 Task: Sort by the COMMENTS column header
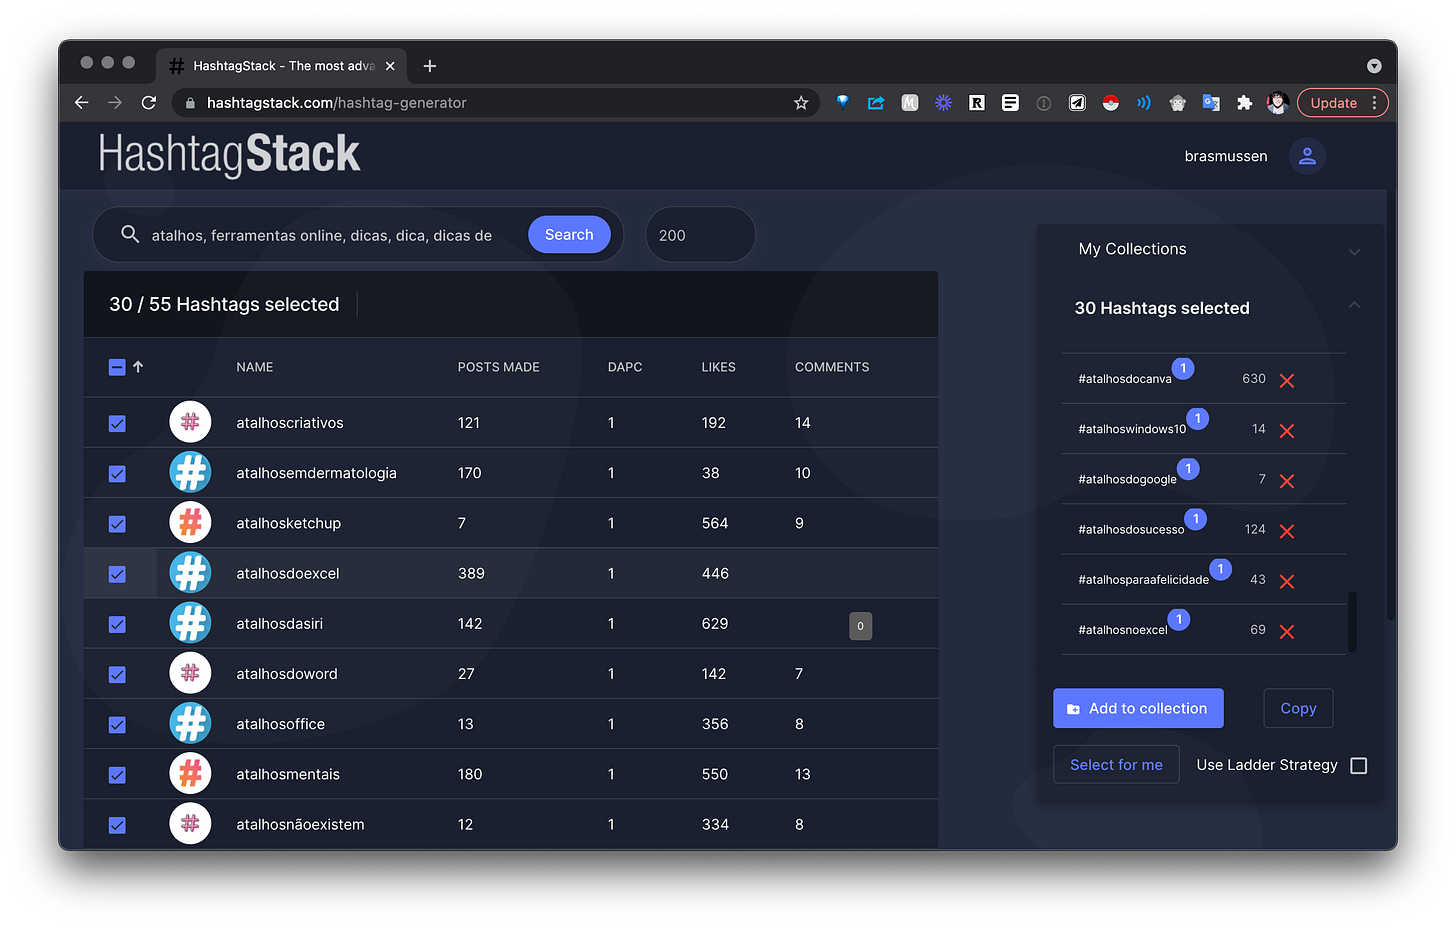(x=832, y=367)
